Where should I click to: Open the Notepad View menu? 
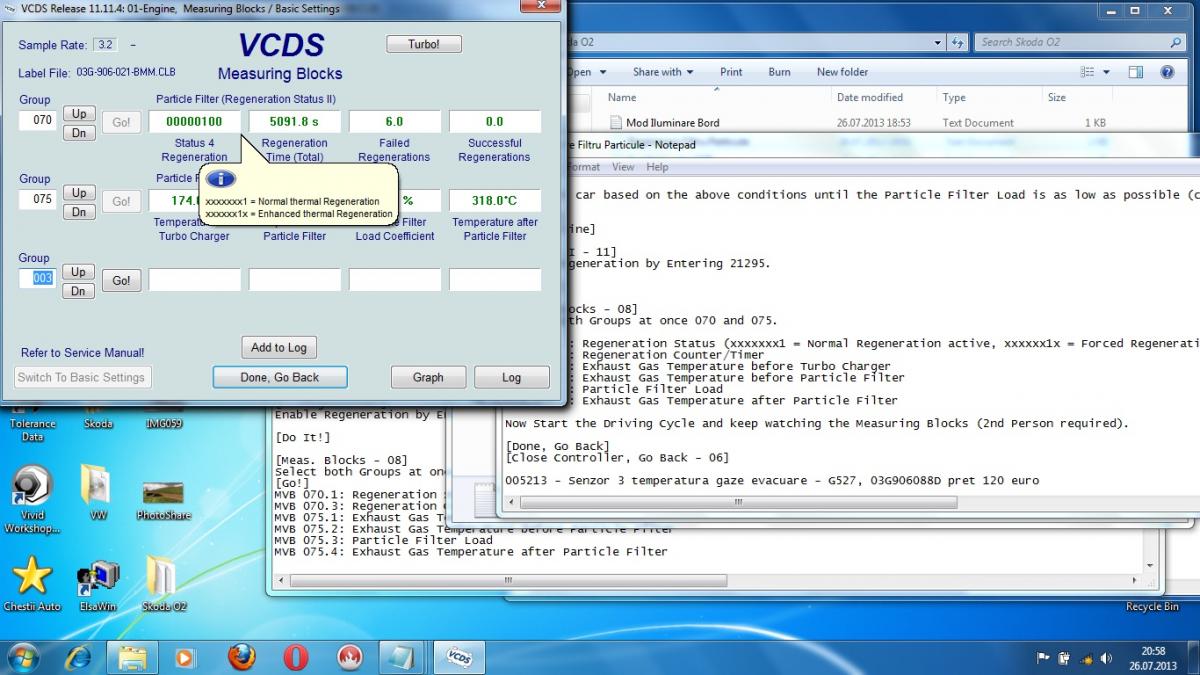click(x=623, y=167)
